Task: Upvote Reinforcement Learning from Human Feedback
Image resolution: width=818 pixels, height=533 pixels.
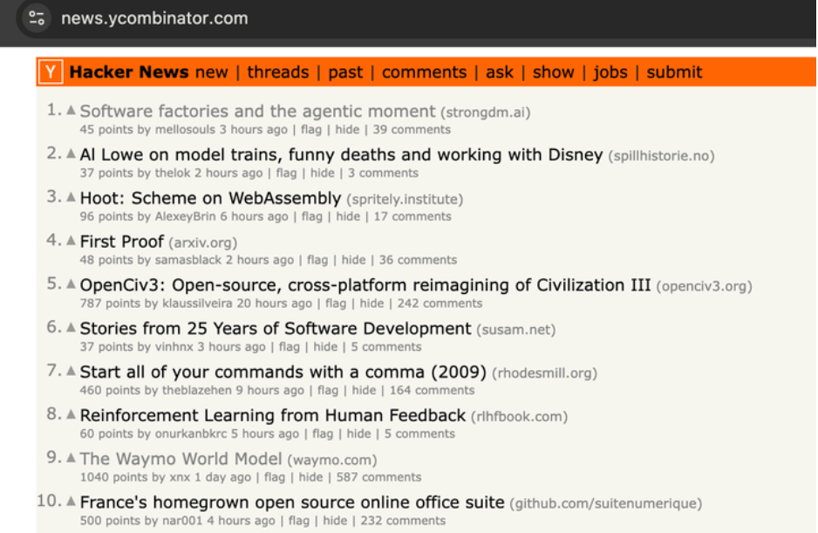Action: coord(71,415)
